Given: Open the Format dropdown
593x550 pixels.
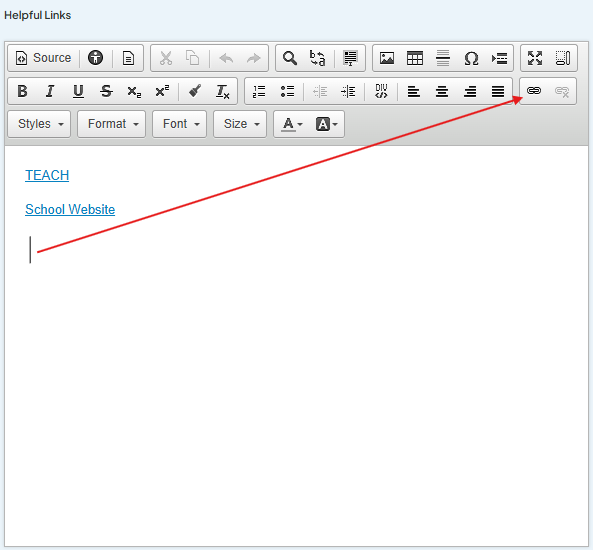Looking at the screenshot, I should point(112,124).
